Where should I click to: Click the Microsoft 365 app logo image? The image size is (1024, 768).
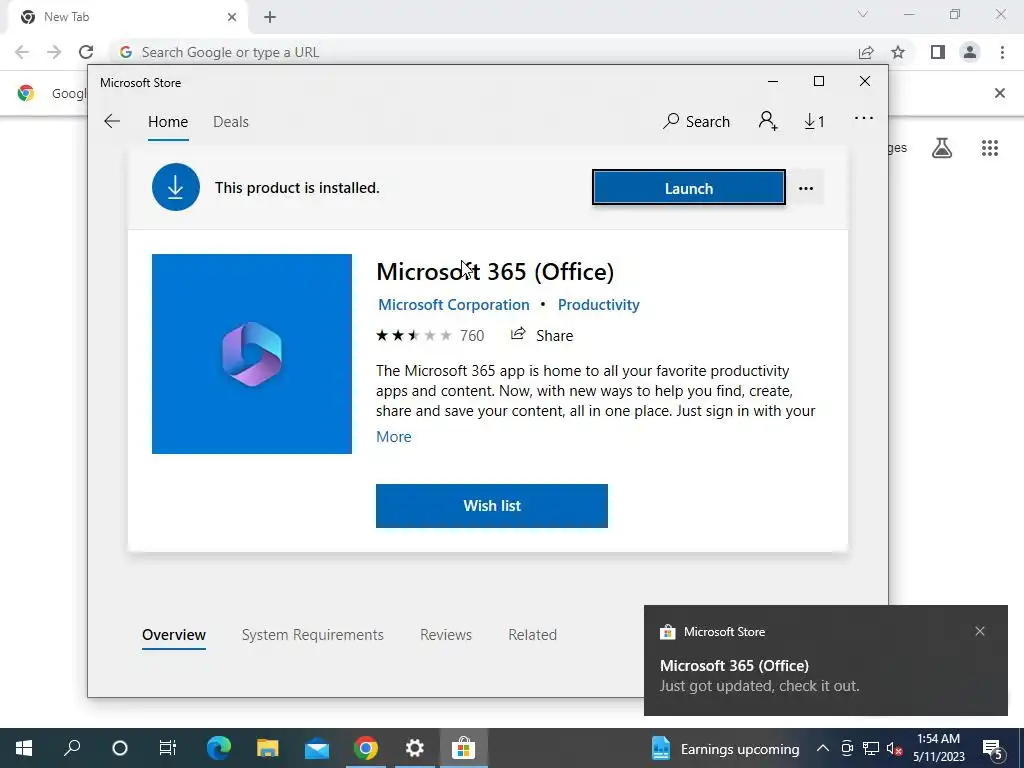[x=251, y=354]
